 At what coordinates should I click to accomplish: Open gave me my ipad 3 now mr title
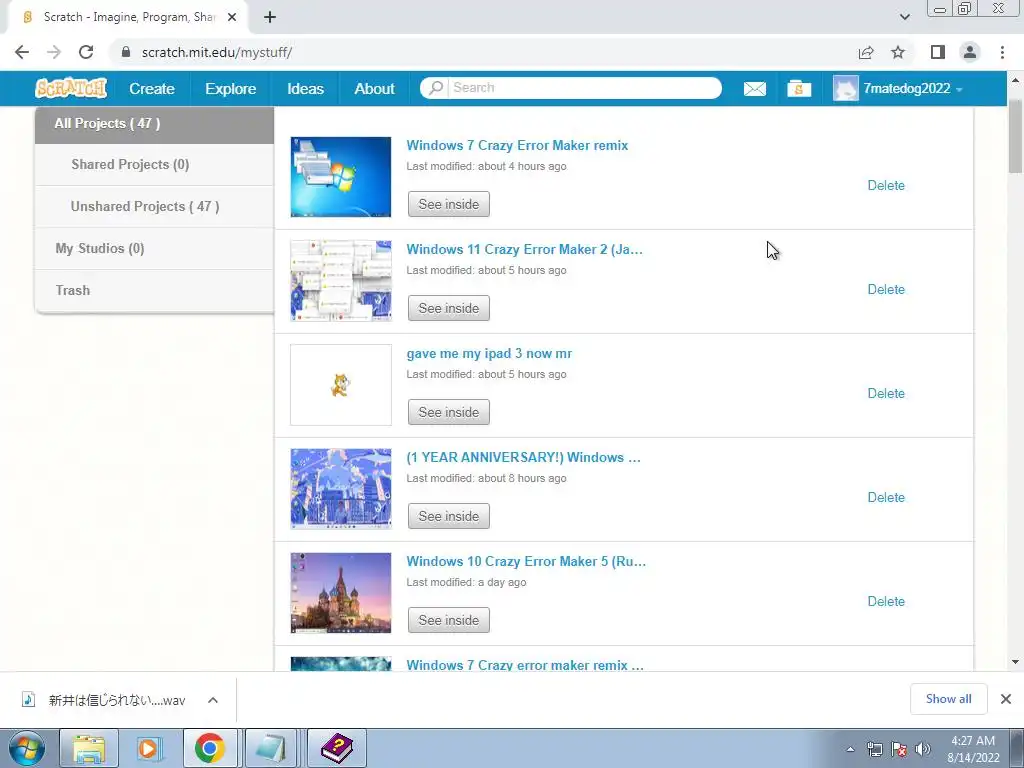click(489, 353)
